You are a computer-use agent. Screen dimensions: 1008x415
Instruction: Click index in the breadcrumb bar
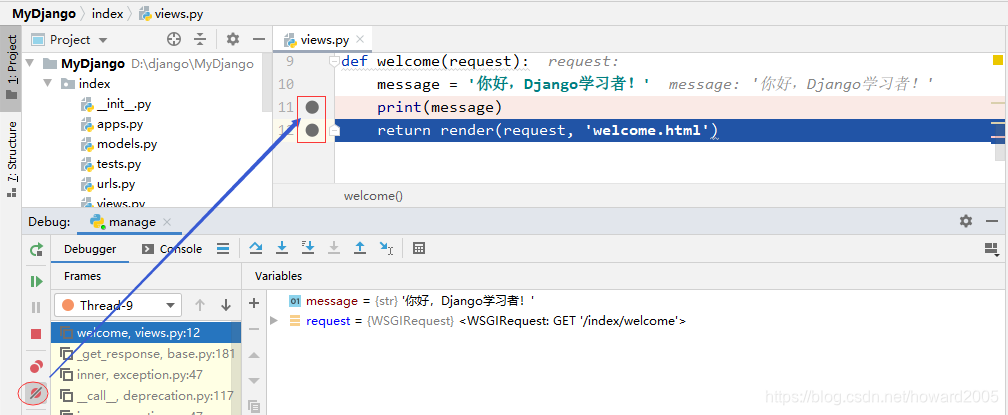tap(108, 13)
